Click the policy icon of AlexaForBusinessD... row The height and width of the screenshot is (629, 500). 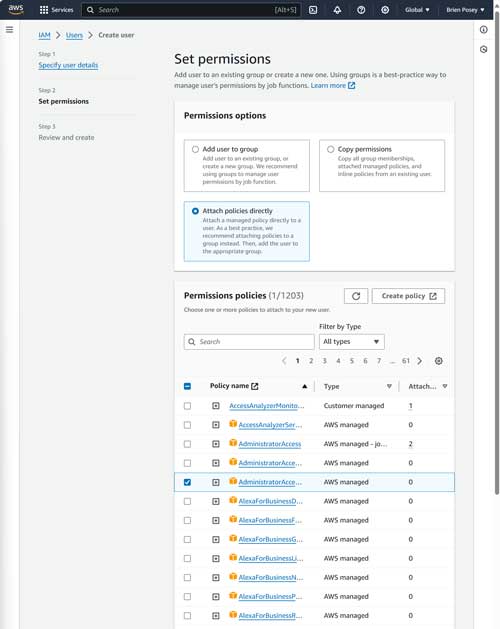[233, 500]
